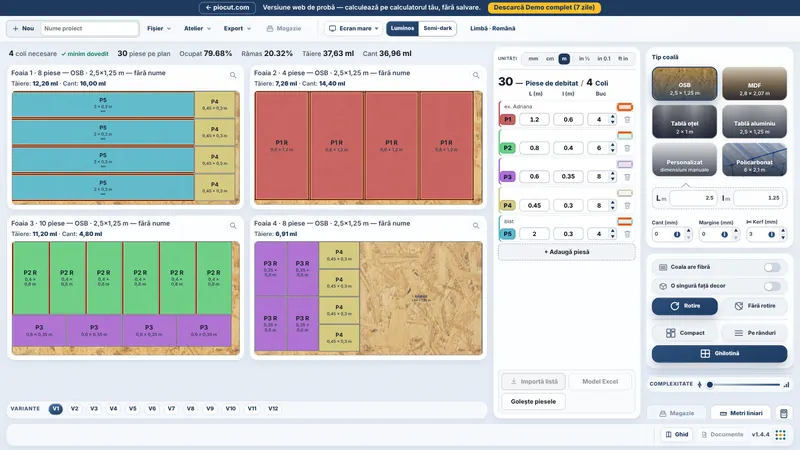
Task: Open the Limbă Română language selector
Action: pyautogui.click(x=492, y=29)
